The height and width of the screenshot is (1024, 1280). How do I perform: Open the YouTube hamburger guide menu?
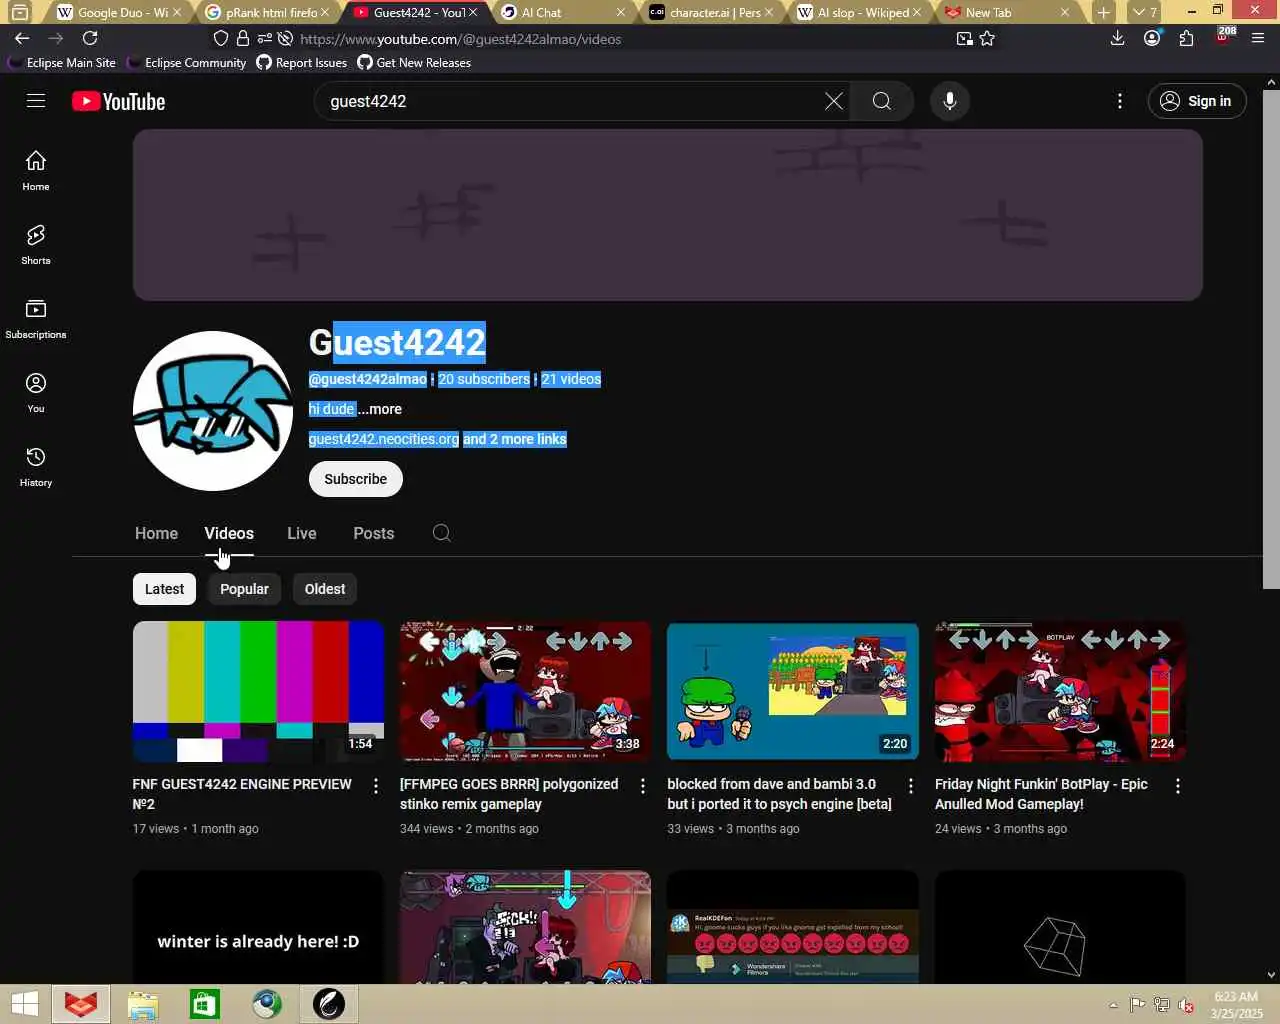coord(36,101)
